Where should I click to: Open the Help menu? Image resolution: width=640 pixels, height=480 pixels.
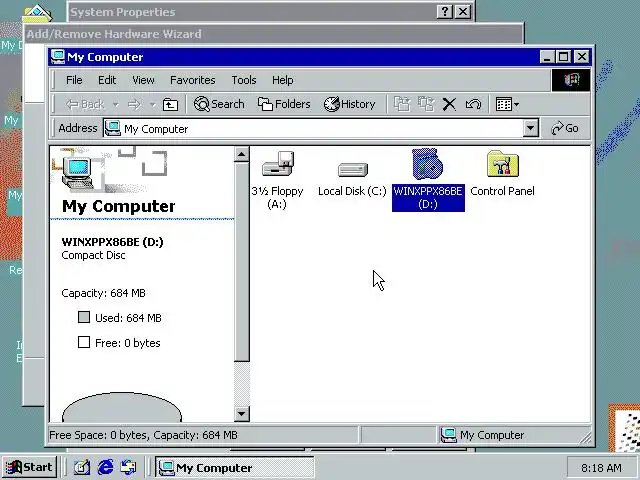(x=282, y=80)
